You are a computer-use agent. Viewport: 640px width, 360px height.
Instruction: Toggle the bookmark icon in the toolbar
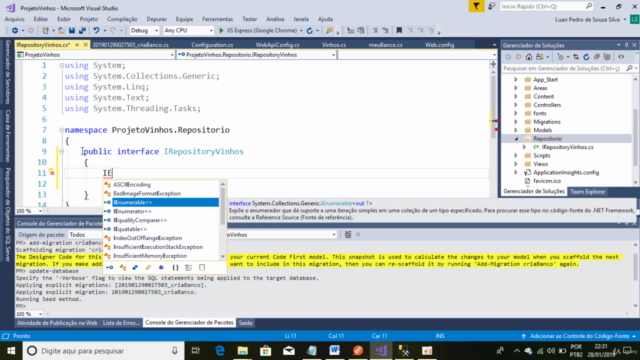(399, 31)
